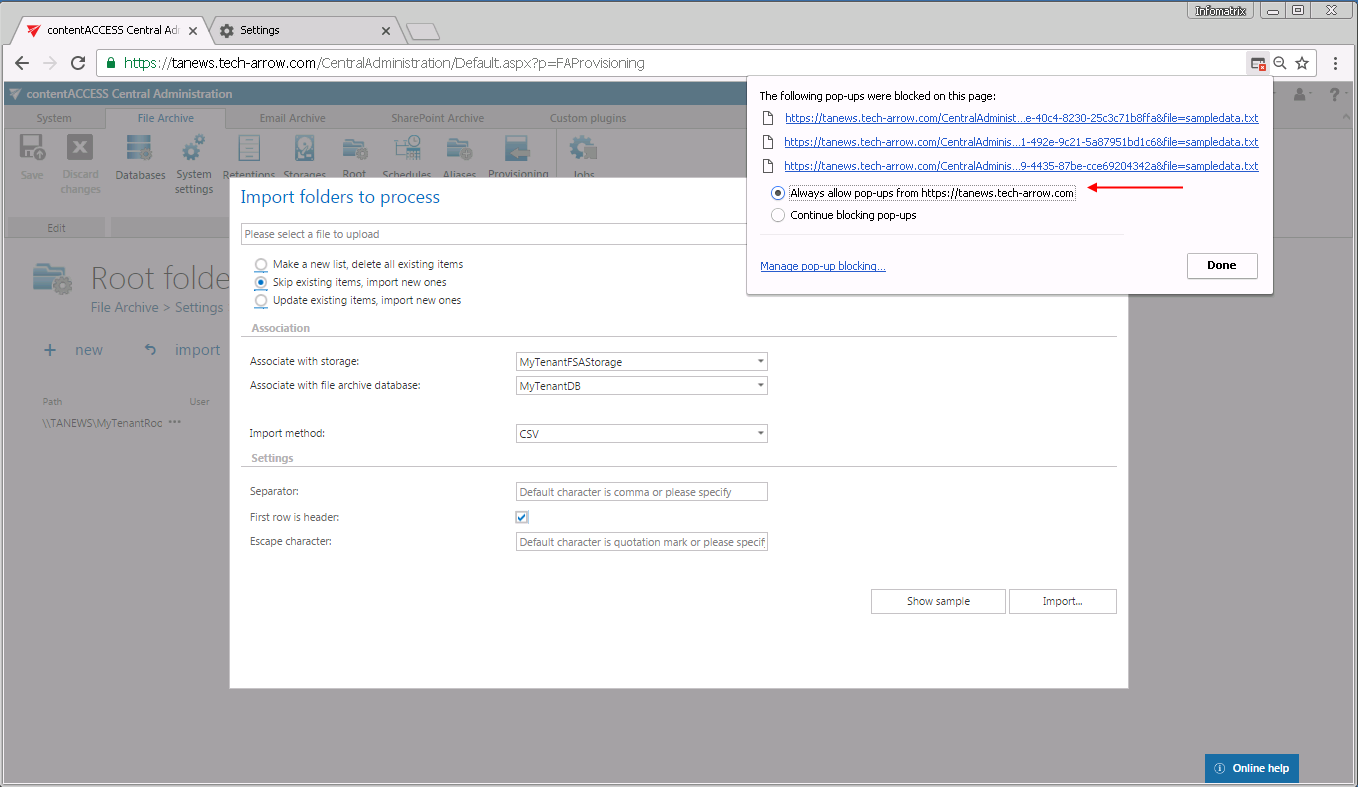The width and height of the screenshot is (1358, 787).
Task: Select Continue blocking pop-ups option
Action: (x=778, y=215)
